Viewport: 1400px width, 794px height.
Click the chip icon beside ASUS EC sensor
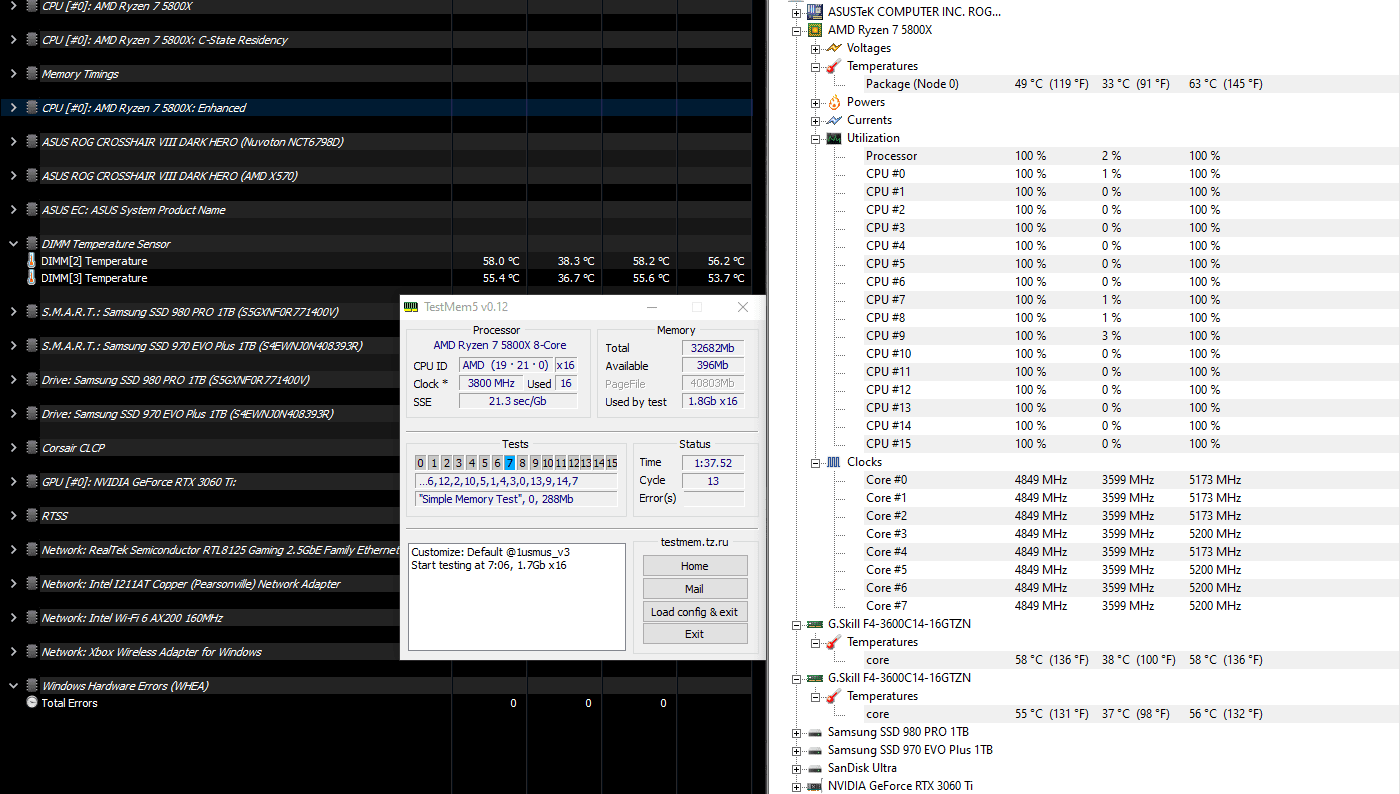click(x=31, y=210)
